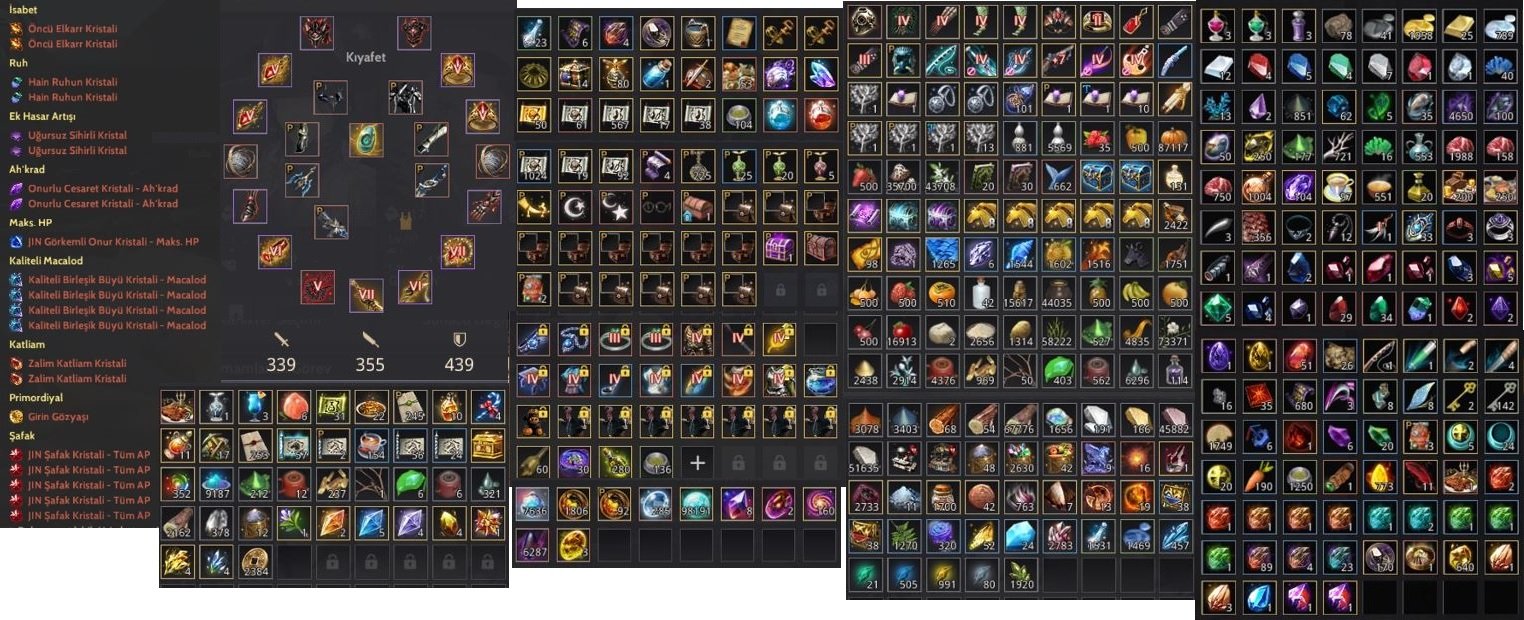Select the shield defense stat icon above 439
1524x620 pixels.
(459, 340)
